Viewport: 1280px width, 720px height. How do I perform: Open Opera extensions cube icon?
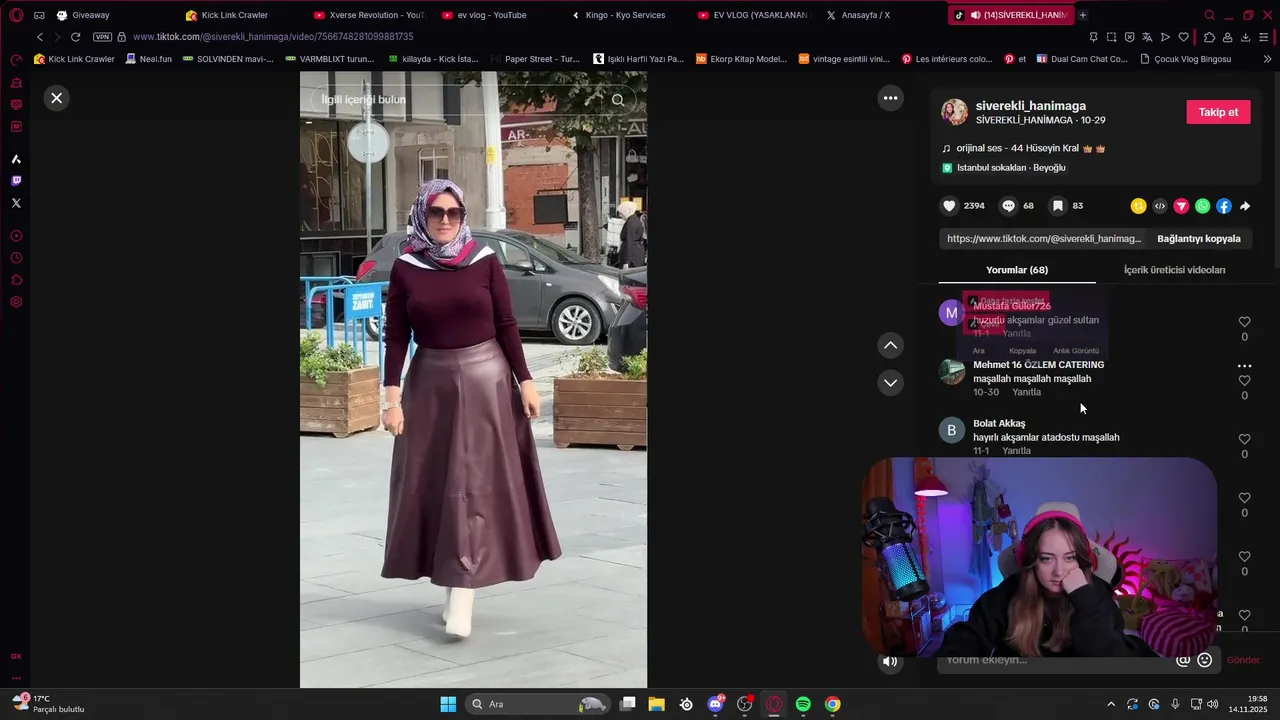tap(1210, 37)
